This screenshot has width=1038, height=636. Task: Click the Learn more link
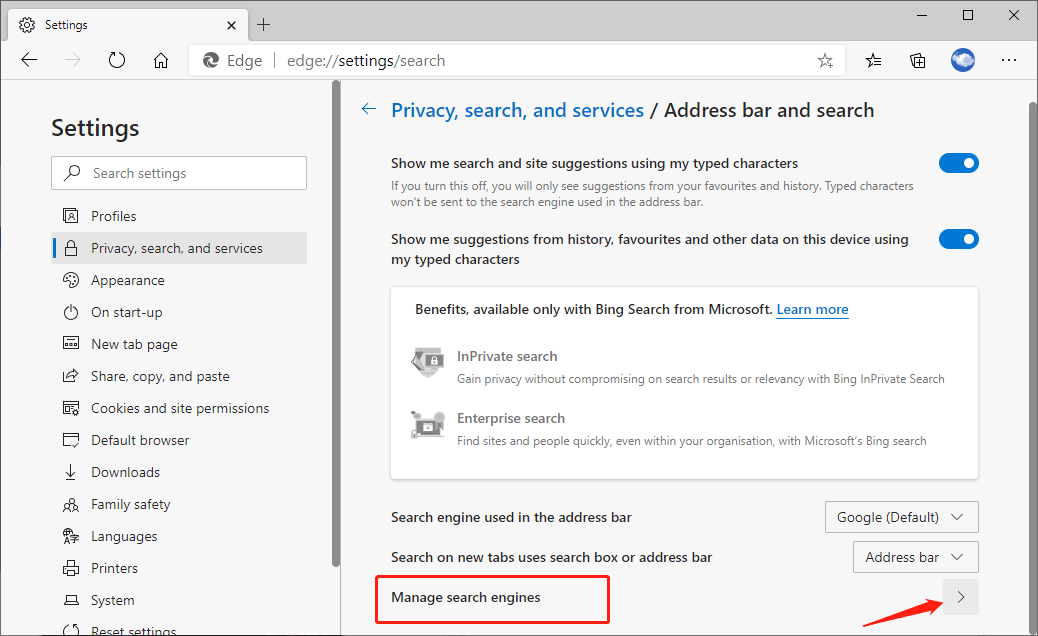click(812, 309)
